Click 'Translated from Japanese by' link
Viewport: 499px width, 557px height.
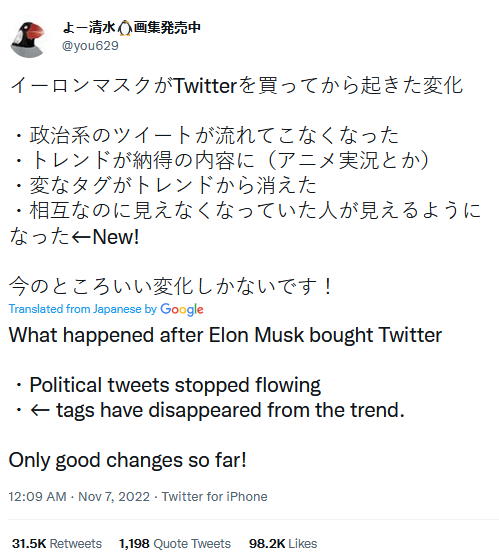click(x=82, y=309)
